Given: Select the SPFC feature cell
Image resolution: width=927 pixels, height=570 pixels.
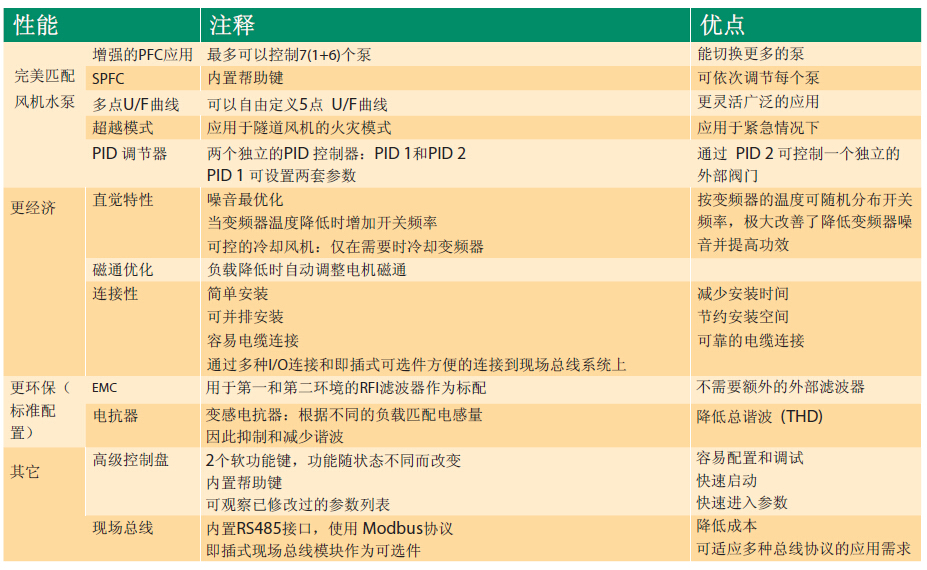Looking at the screenshot, I should click(x=108, y=78).
